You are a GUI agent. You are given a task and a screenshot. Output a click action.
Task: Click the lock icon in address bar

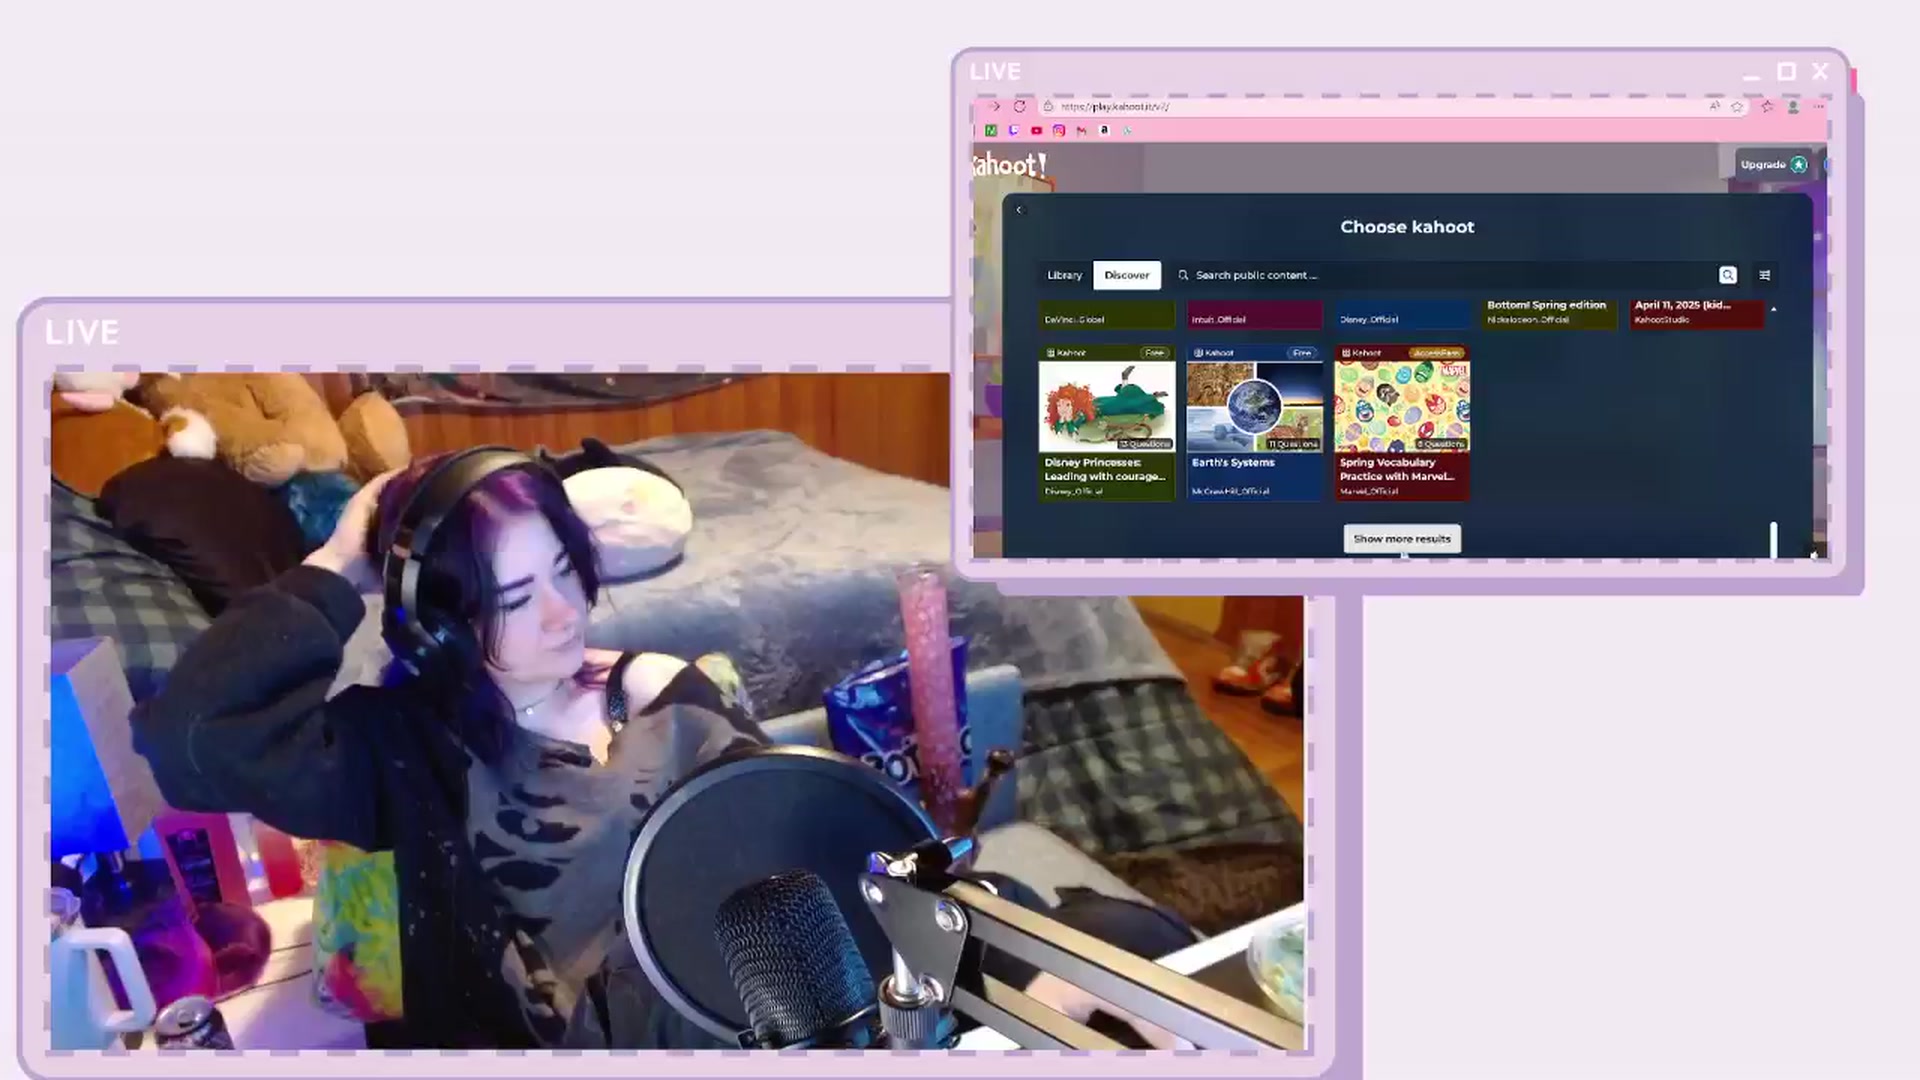[1048, 106]
